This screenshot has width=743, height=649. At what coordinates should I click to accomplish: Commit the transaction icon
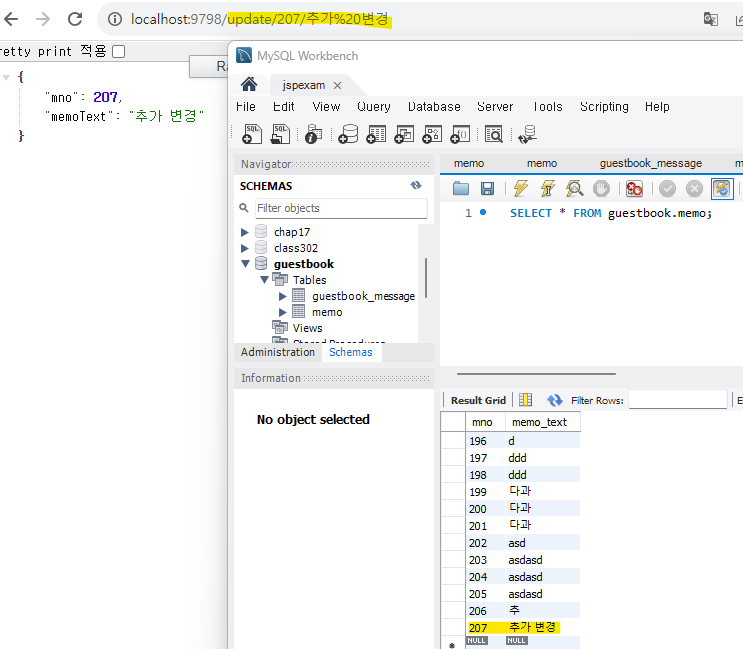pos(667,189)
